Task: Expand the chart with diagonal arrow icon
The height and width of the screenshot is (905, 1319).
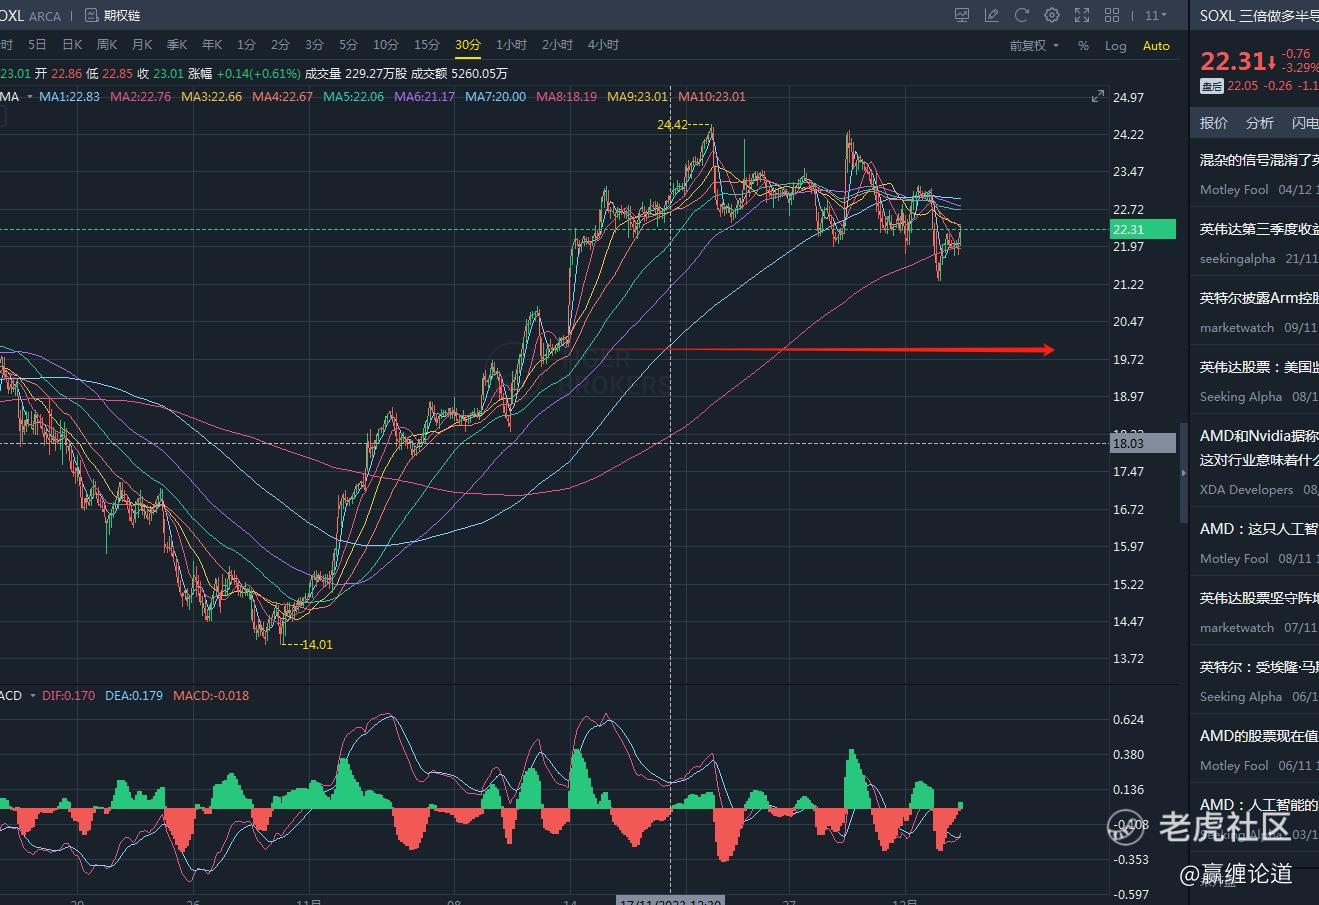Action: [1097, 96]
